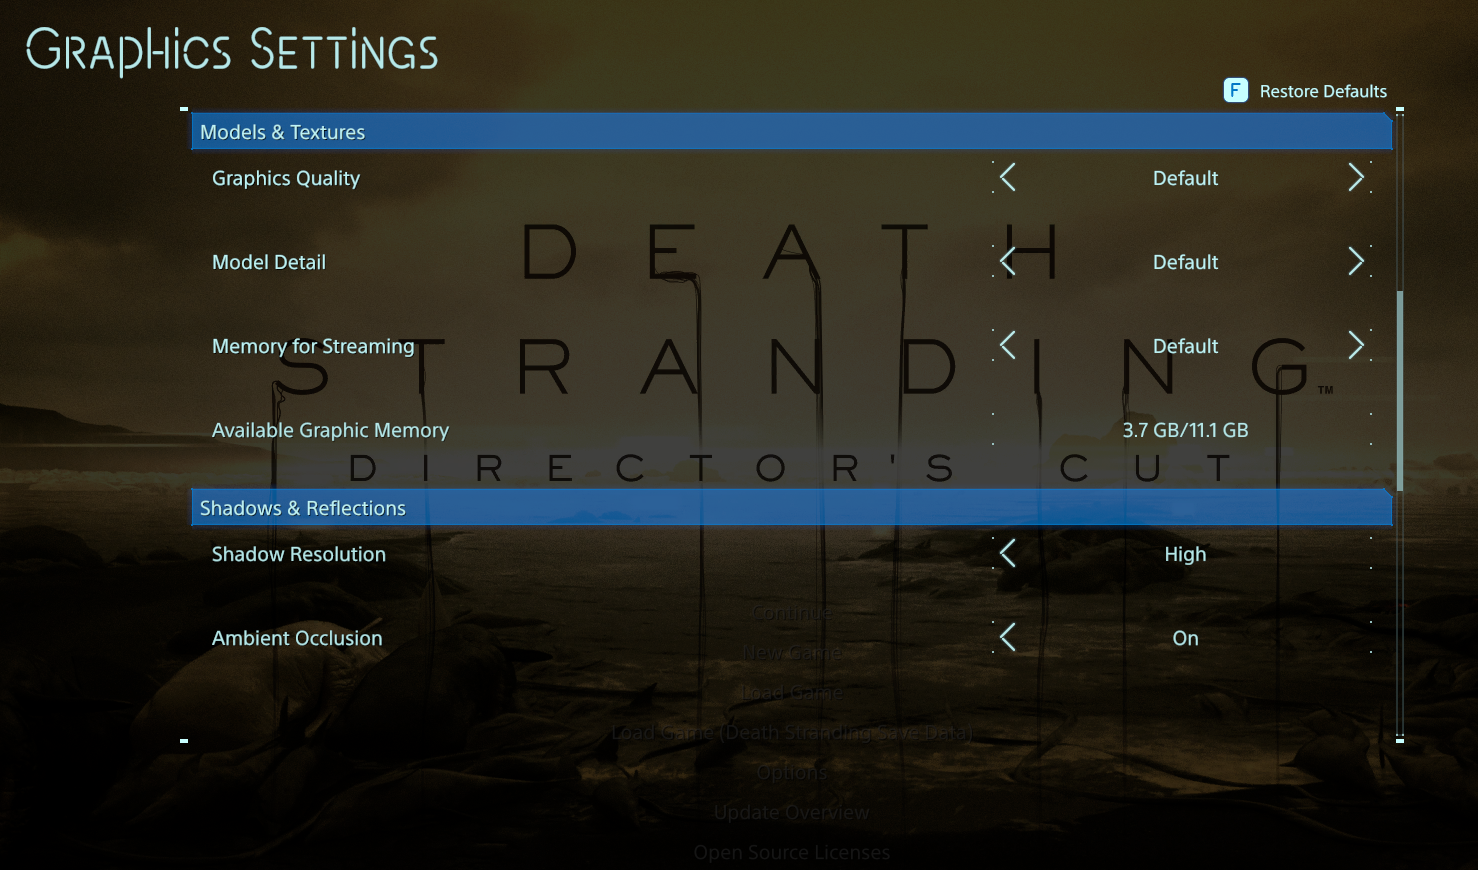Image resolution: width=1478 pixels, height=870 pixels.
Task: Select the Ambient Occlusion setting row
Action: [x=791, y=638]
